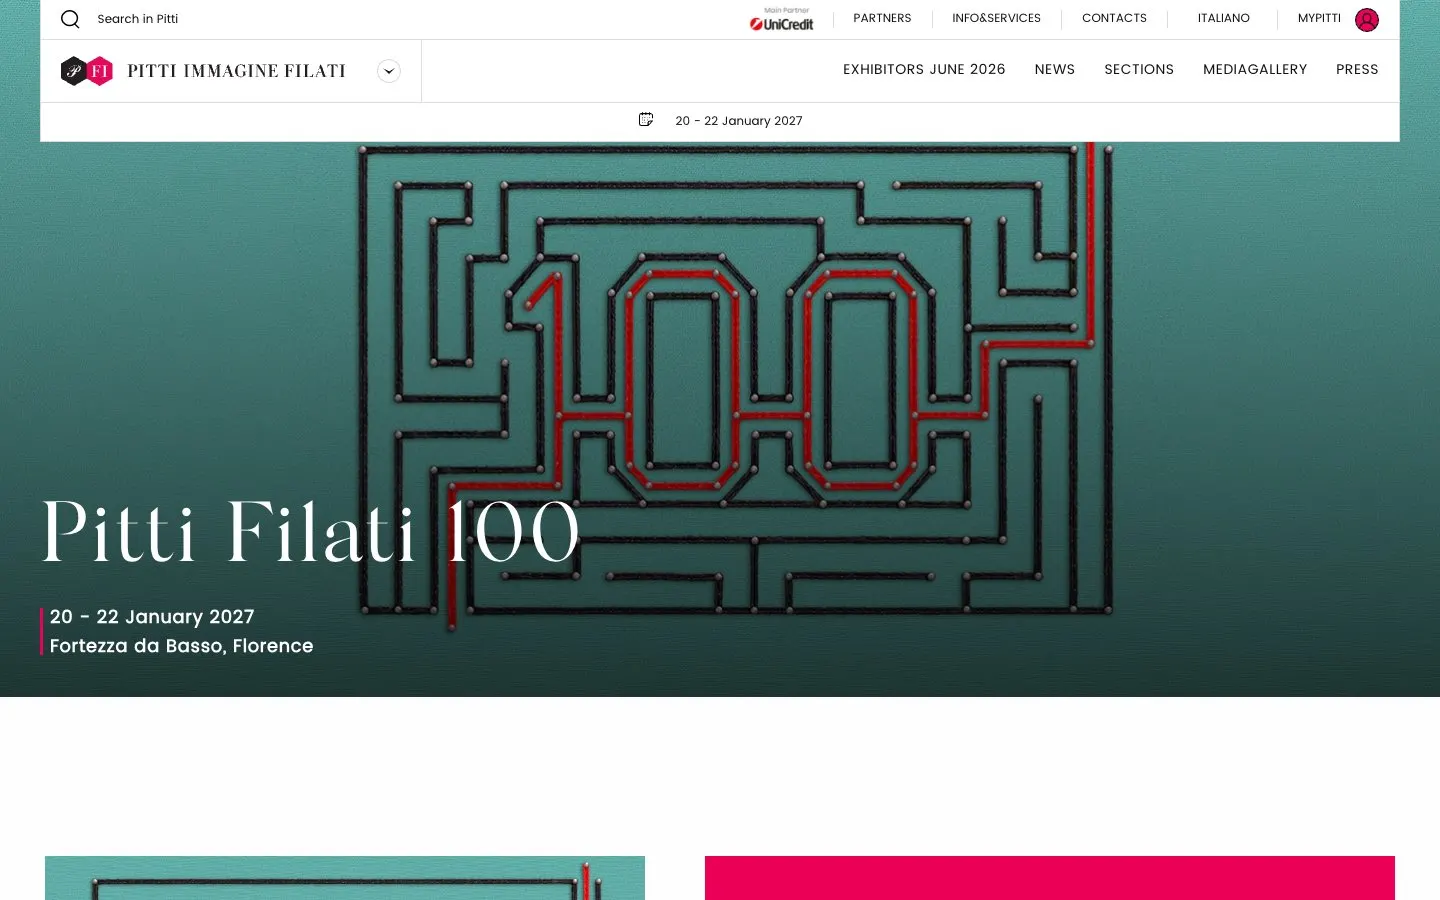1440x900 pixels.
Task: Expand the Pitti Immagine Filati fair dropdown
Action: tap(389, 71)
